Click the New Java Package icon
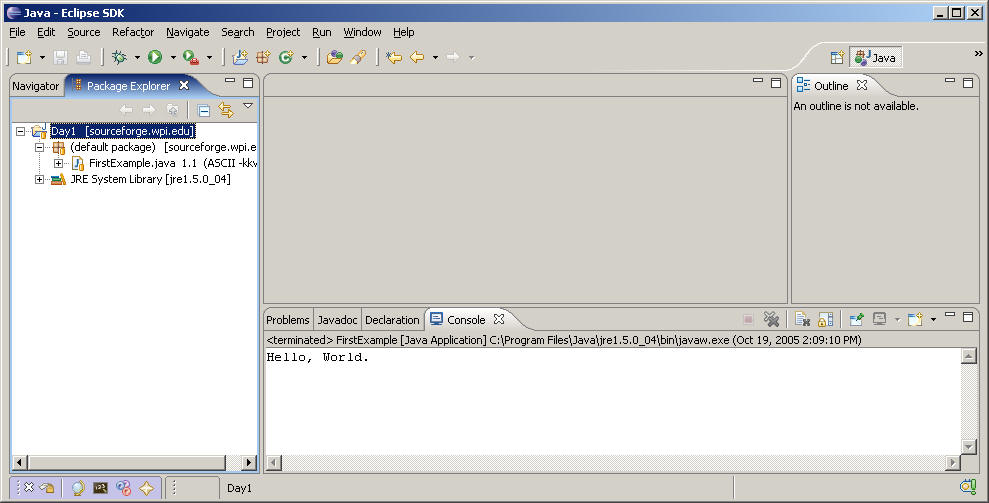The width and height of the screenshot is (989, 503). 263,57
